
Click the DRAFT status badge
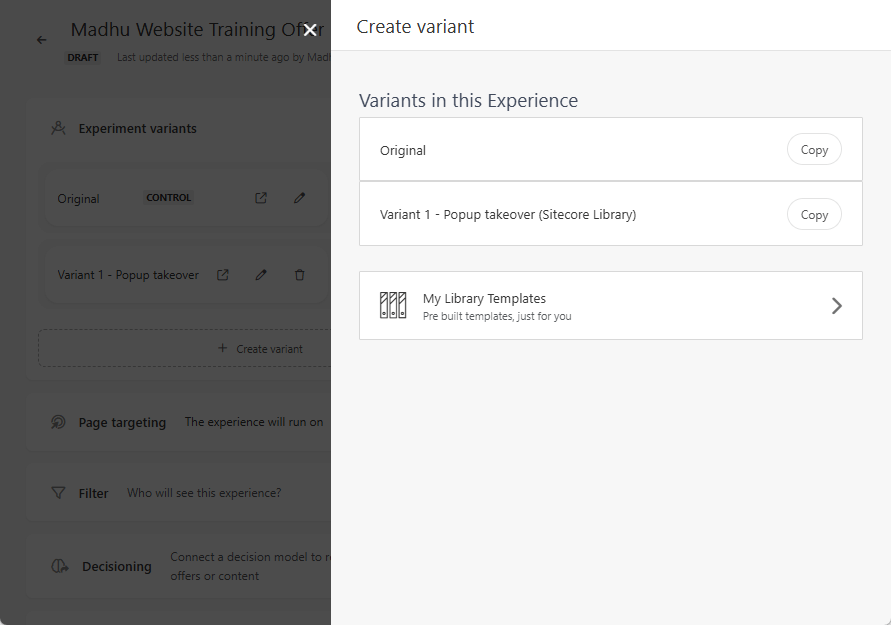83,57
